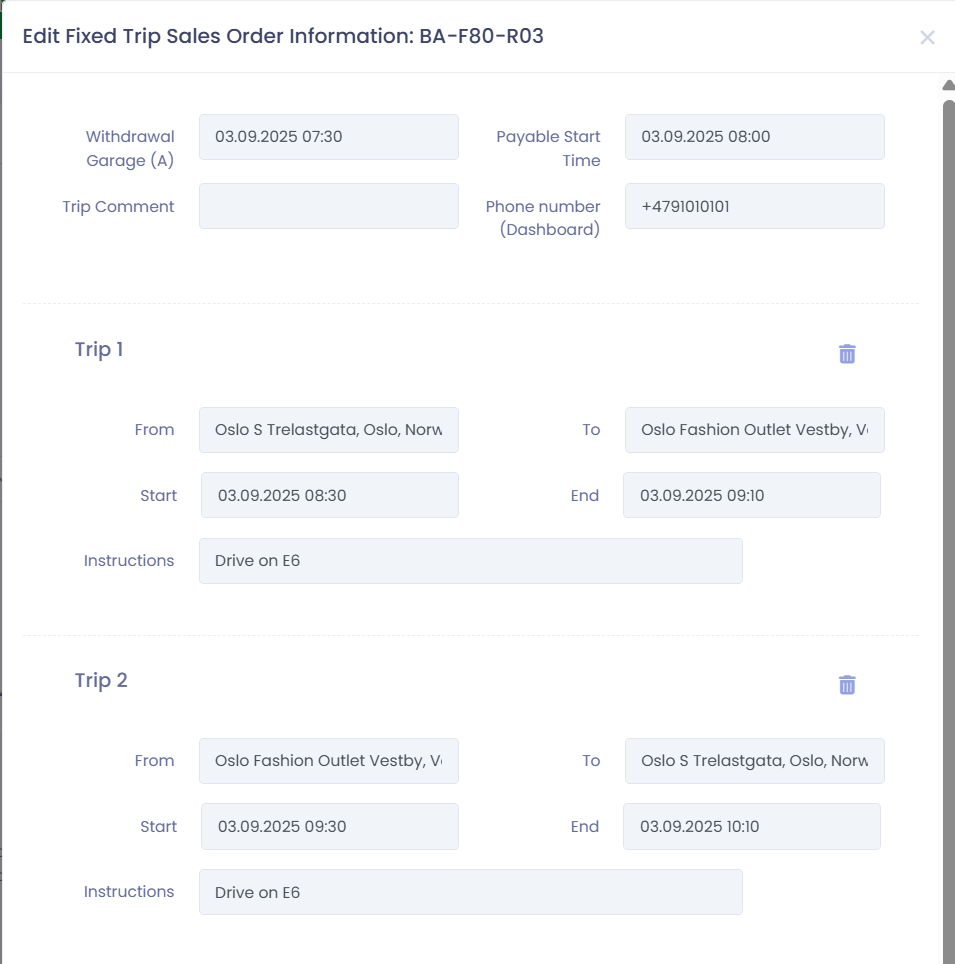955x964 pixels.
Task: Close the Edit Fixed Trip dialog
Action: tap(927, 38)
